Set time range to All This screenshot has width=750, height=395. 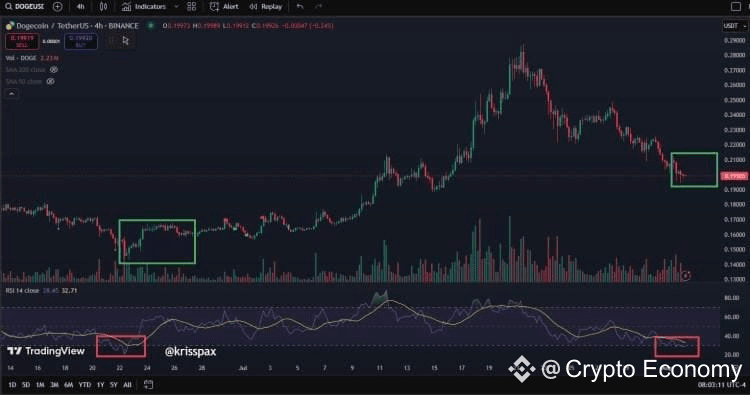[127, 384]
